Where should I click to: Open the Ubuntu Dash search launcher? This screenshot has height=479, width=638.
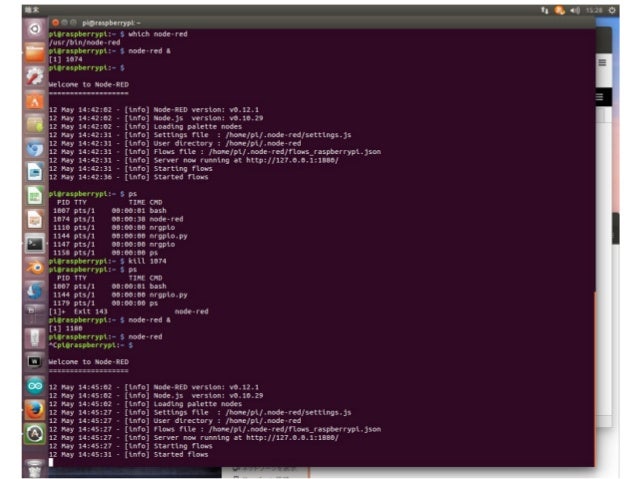click(35, 29)
